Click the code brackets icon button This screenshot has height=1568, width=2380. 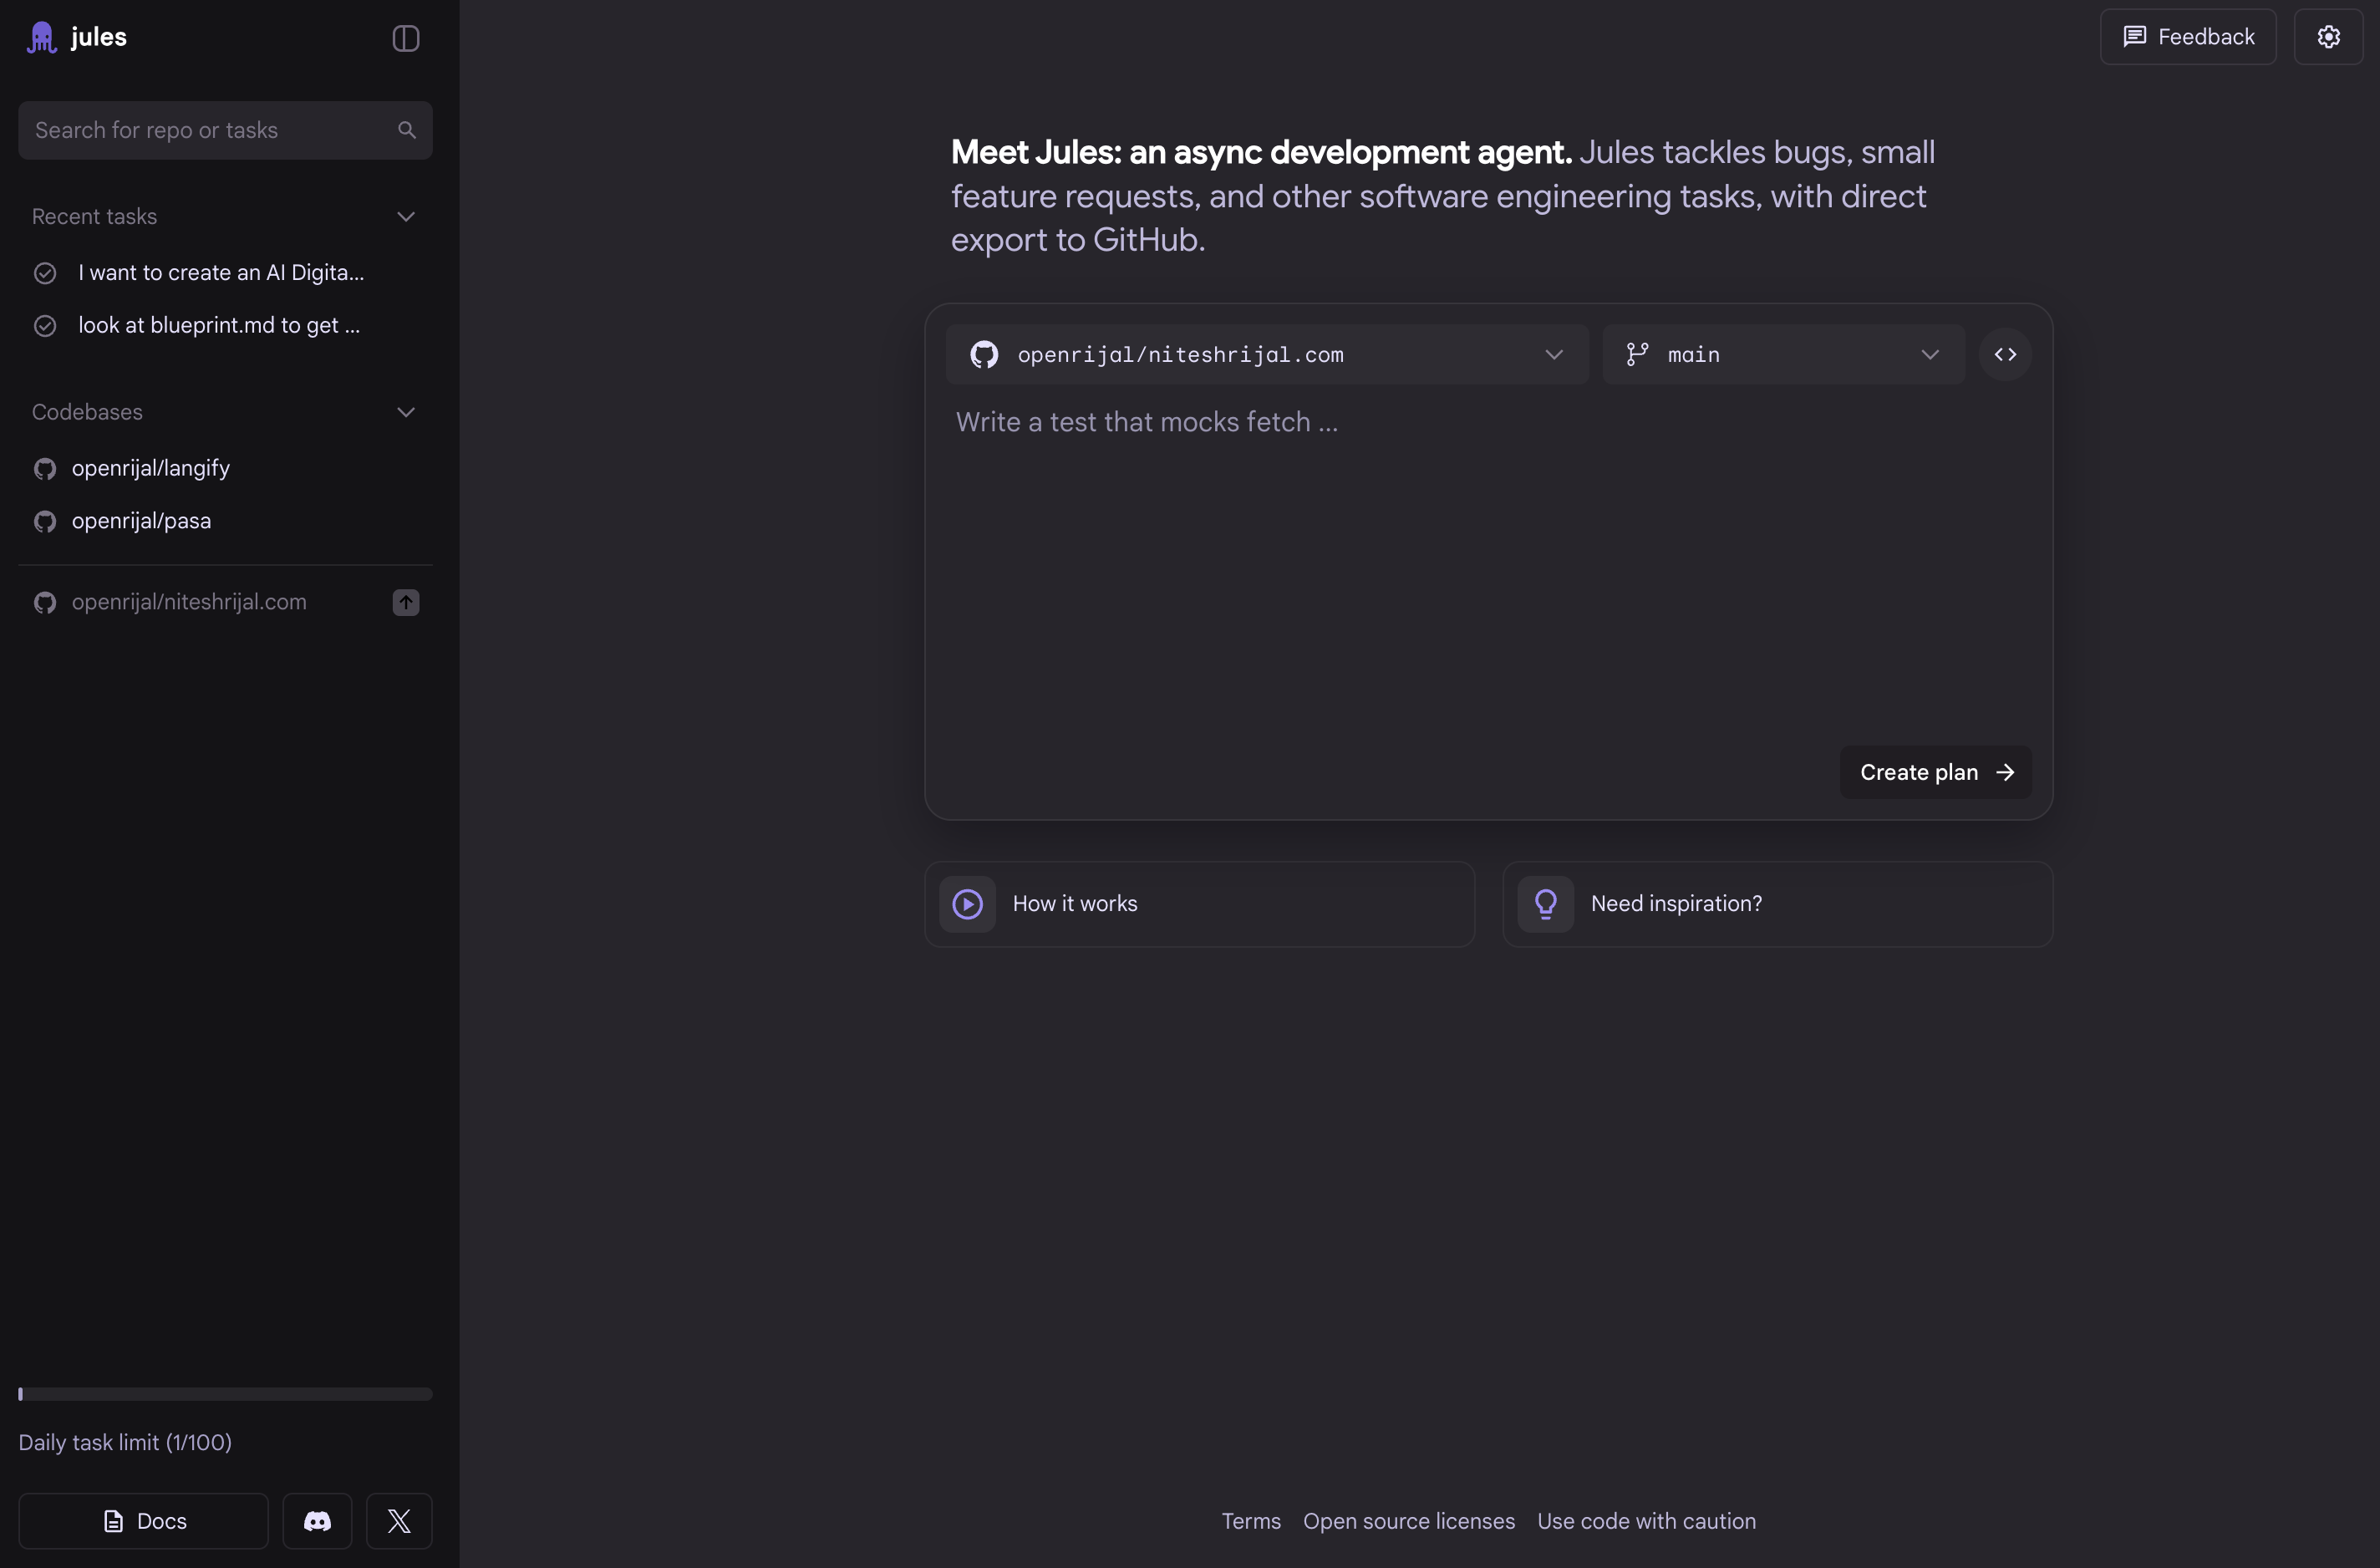2005,354
